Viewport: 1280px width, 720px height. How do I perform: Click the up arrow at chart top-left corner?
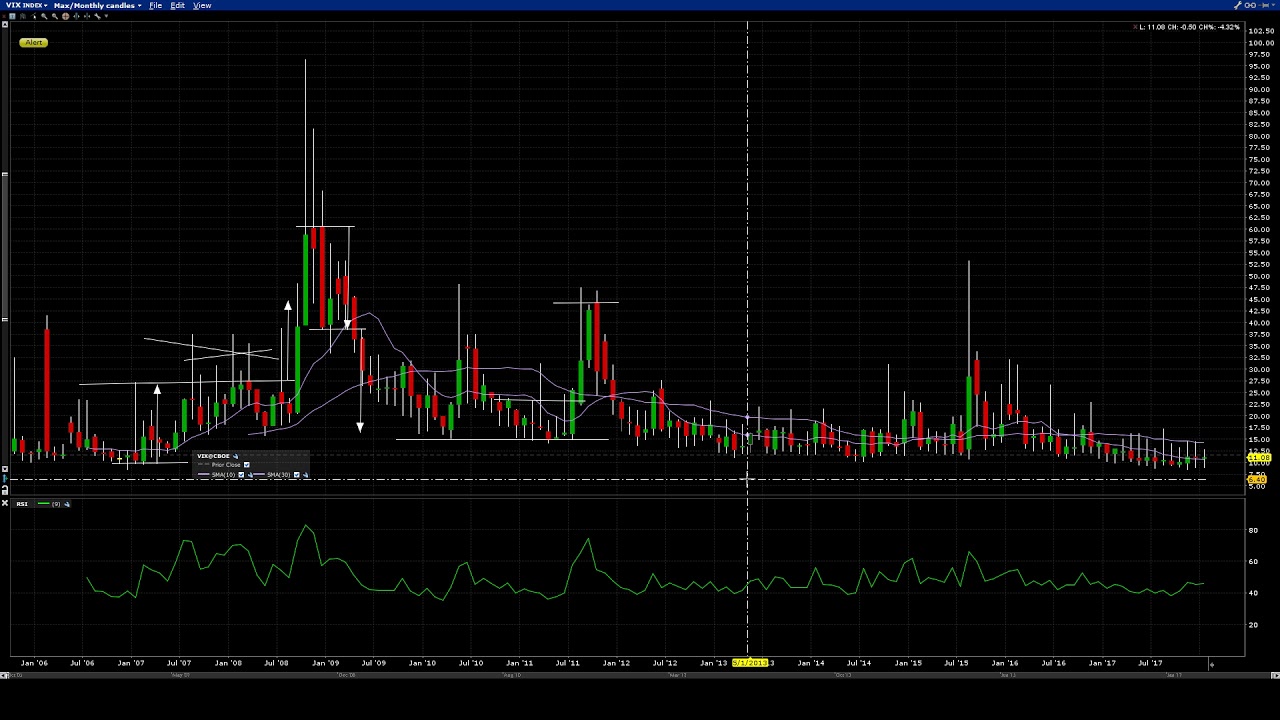[4, 24]
